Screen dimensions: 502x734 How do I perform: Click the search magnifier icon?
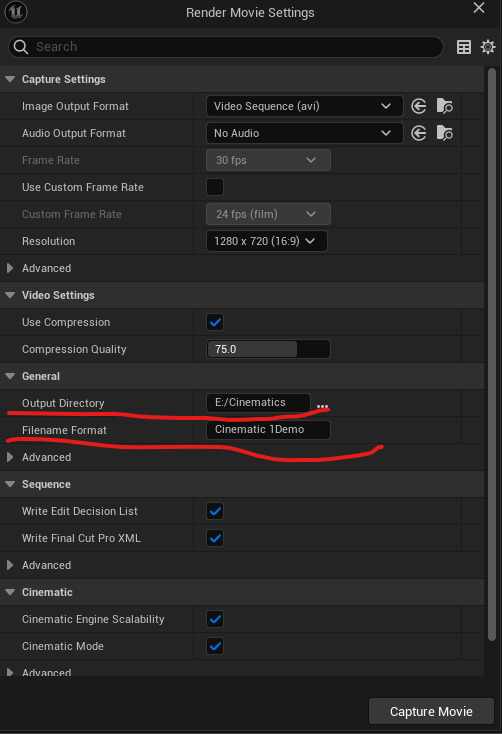(21, 47)
